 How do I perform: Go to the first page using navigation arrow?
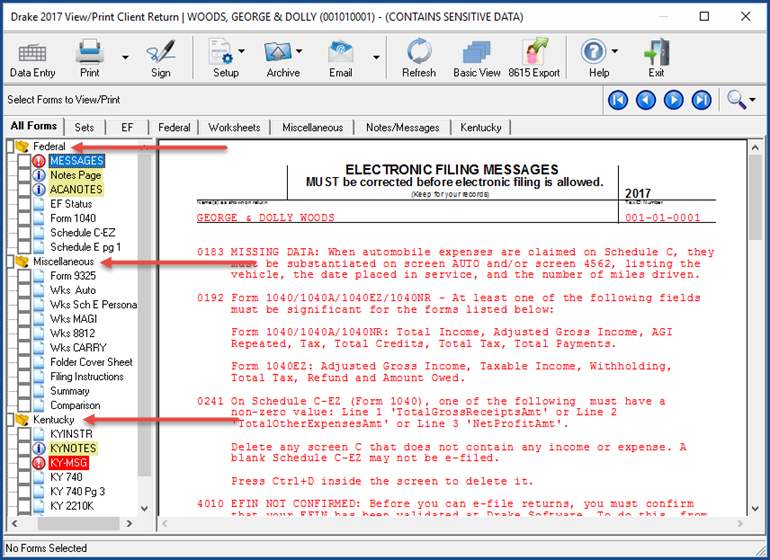(617, 100)
